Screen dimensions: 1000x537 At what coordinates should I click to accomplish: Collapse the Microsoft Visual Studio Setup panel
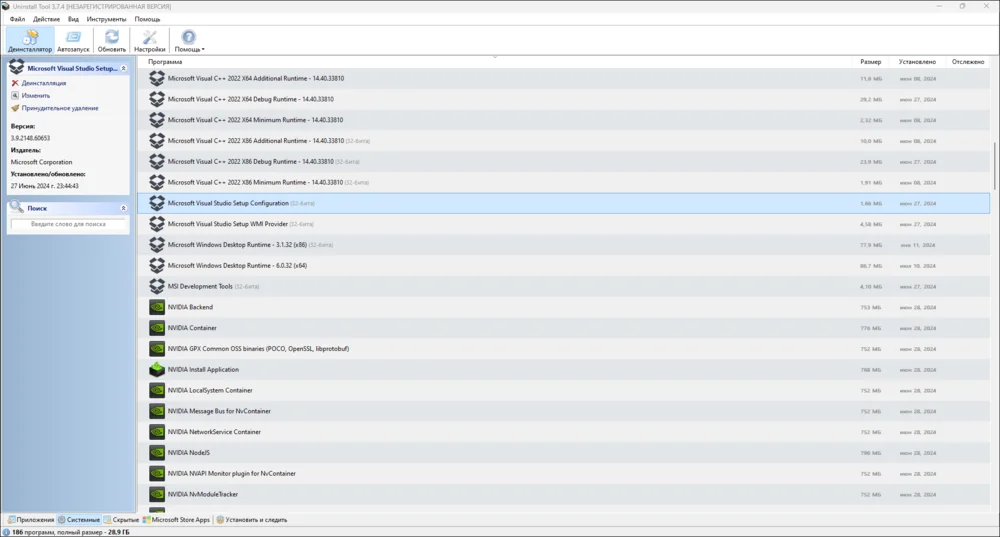123,68
